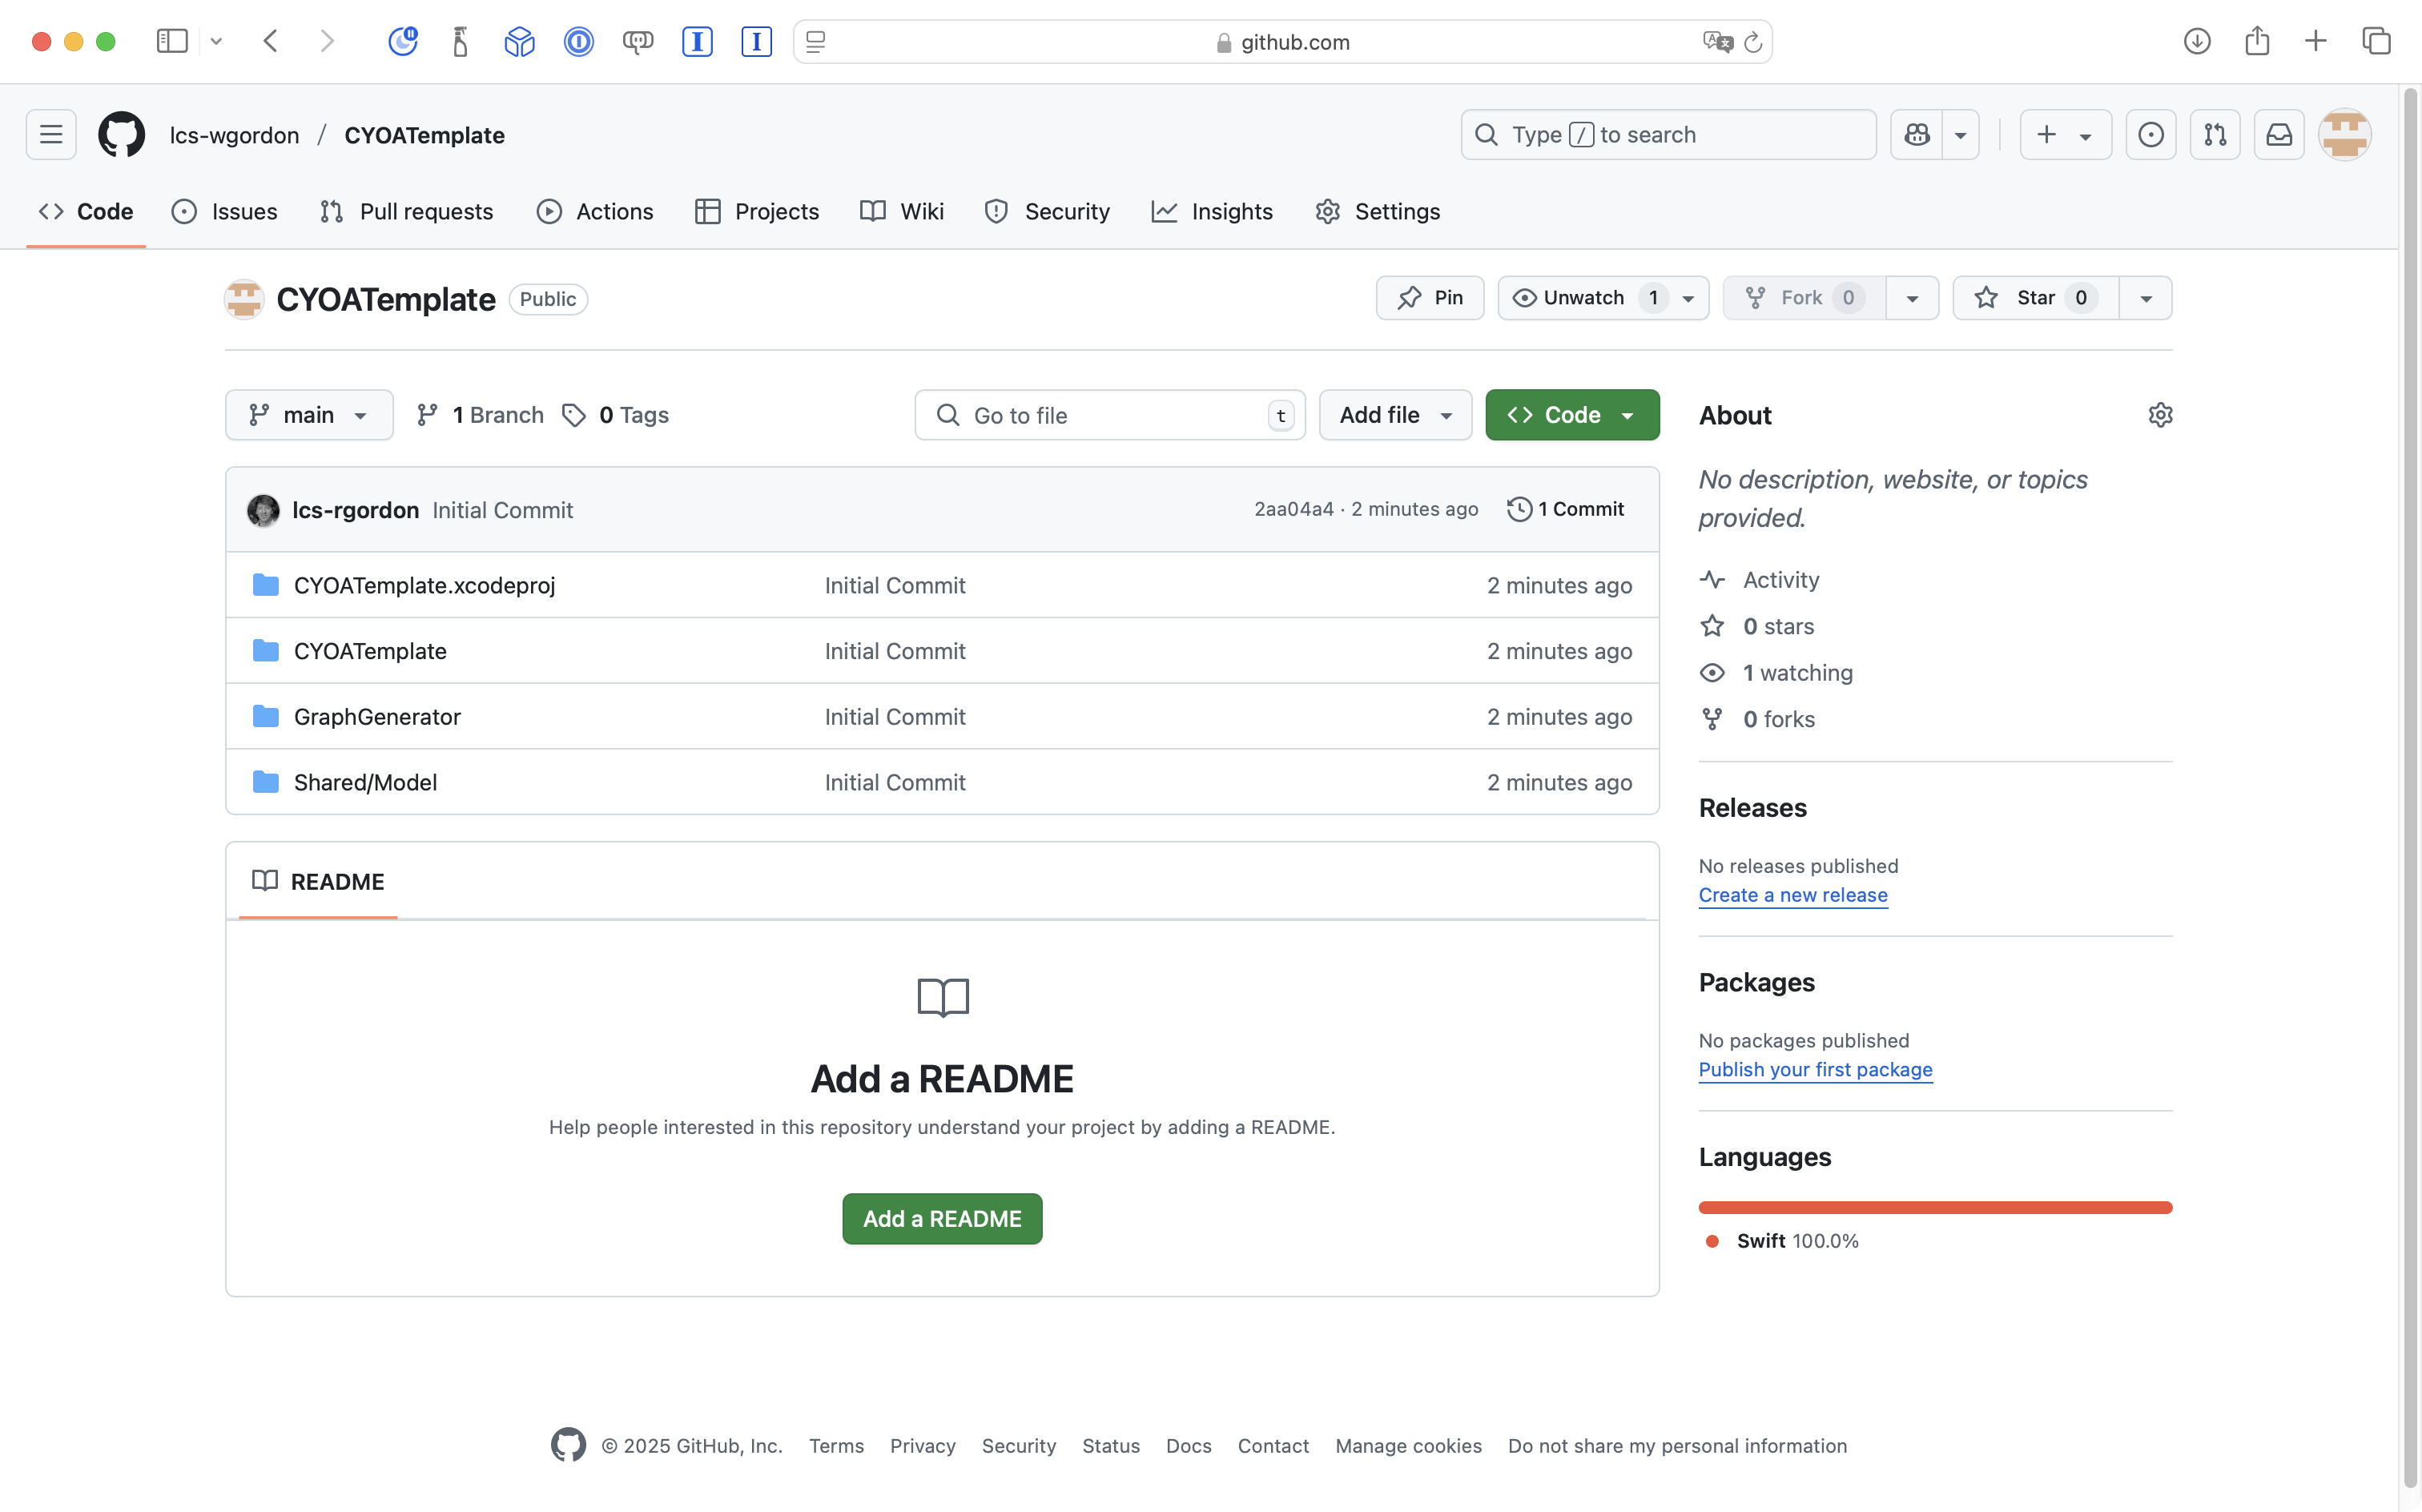Expand the green Code dropdown
Screen dimensions: 2422x1512
click(1572, 415)
